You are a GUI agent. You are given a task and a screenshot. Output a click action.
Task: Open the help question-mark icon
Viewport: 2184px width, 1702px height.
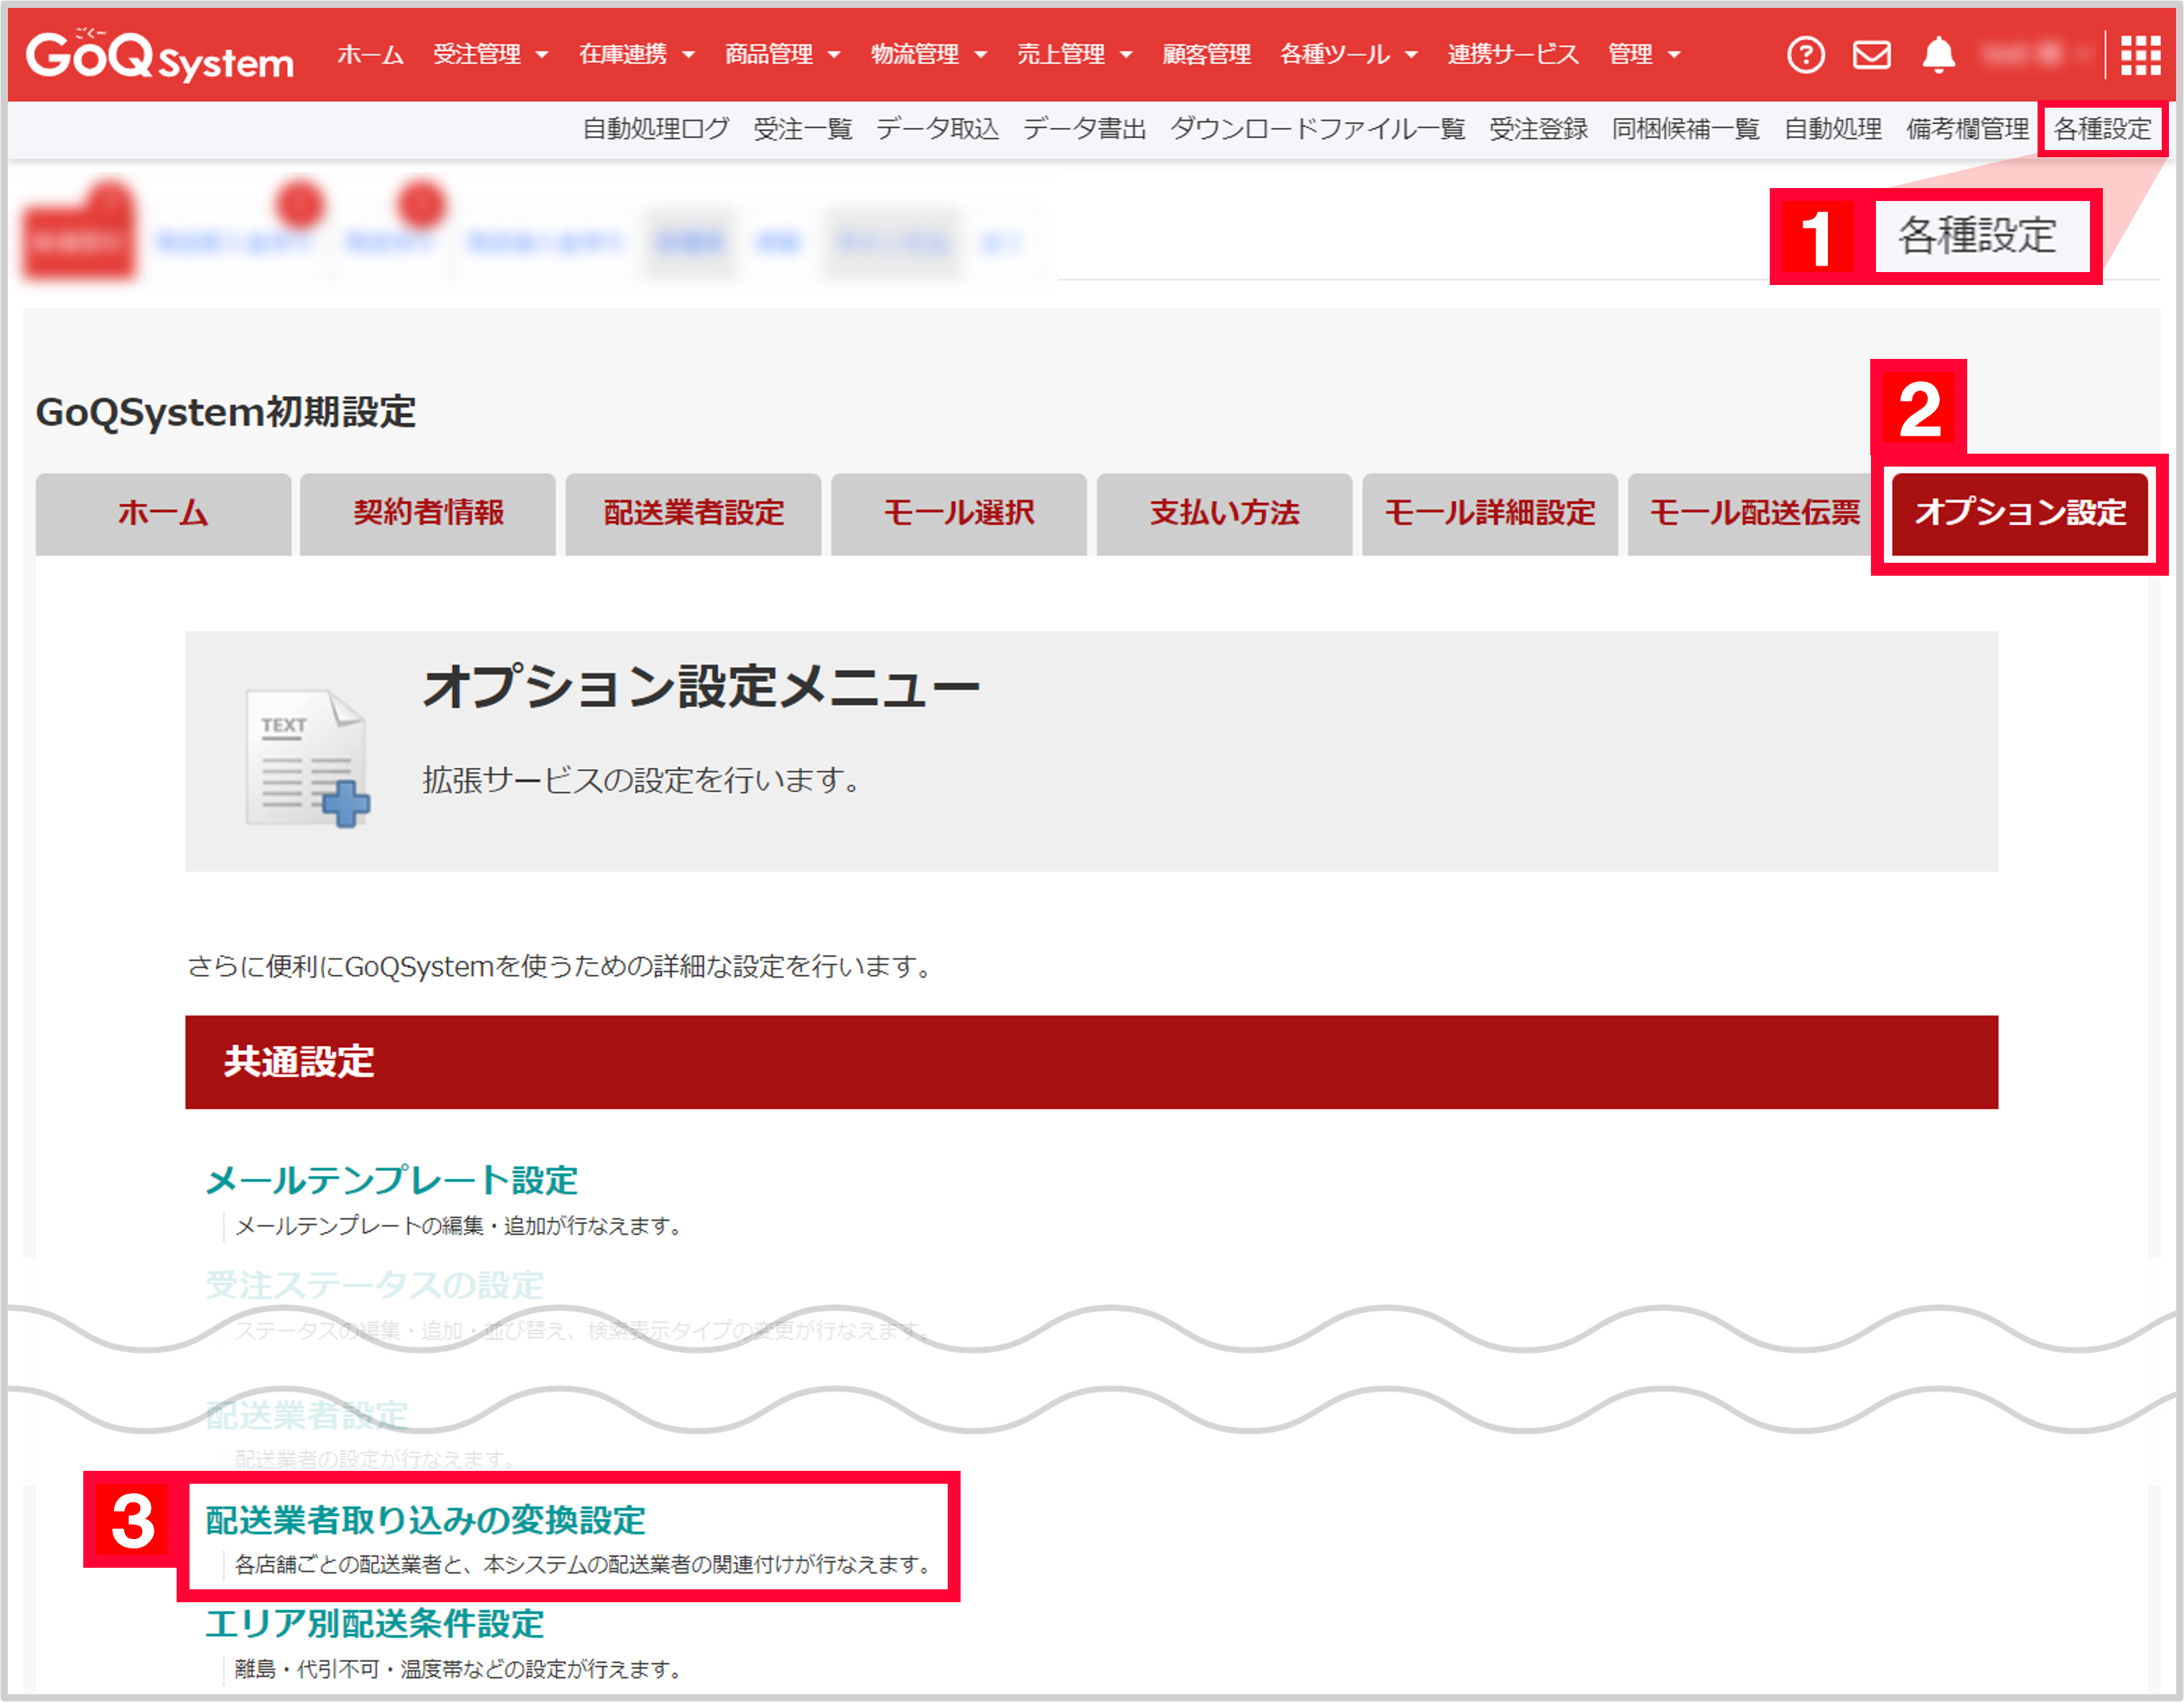coord(1806,54)
